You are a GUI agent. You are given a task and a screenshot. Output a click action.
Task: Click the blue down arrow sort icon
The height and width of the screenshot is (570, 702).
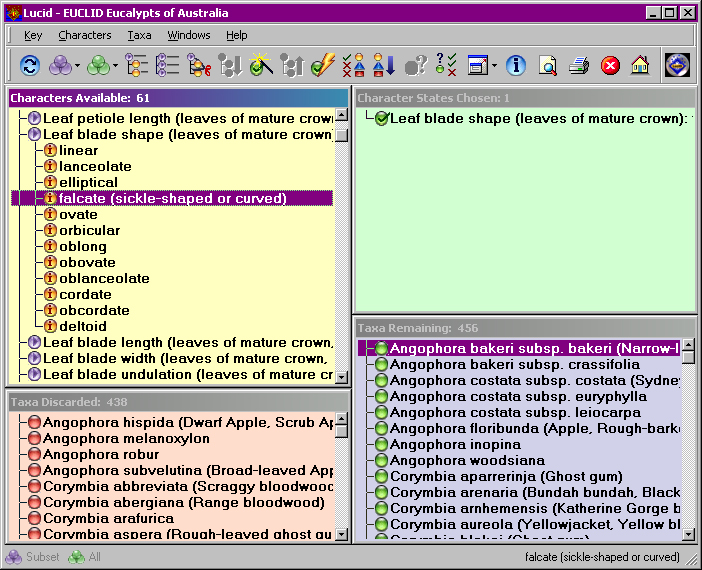pos(384,65)
